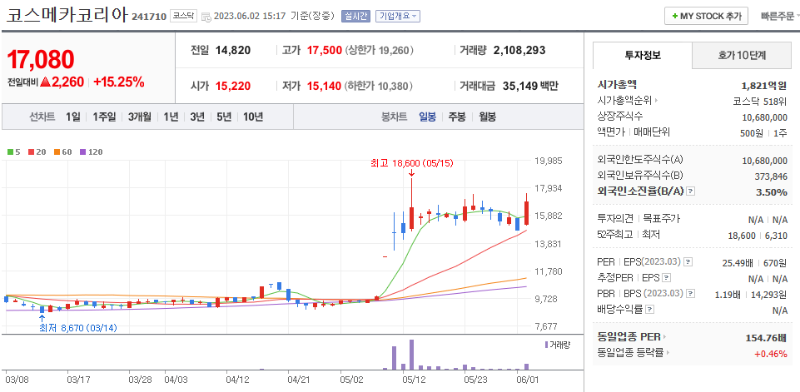Click the +15.25% change value
This screenshot has height=392, width=800.
[x=118, y=82]
